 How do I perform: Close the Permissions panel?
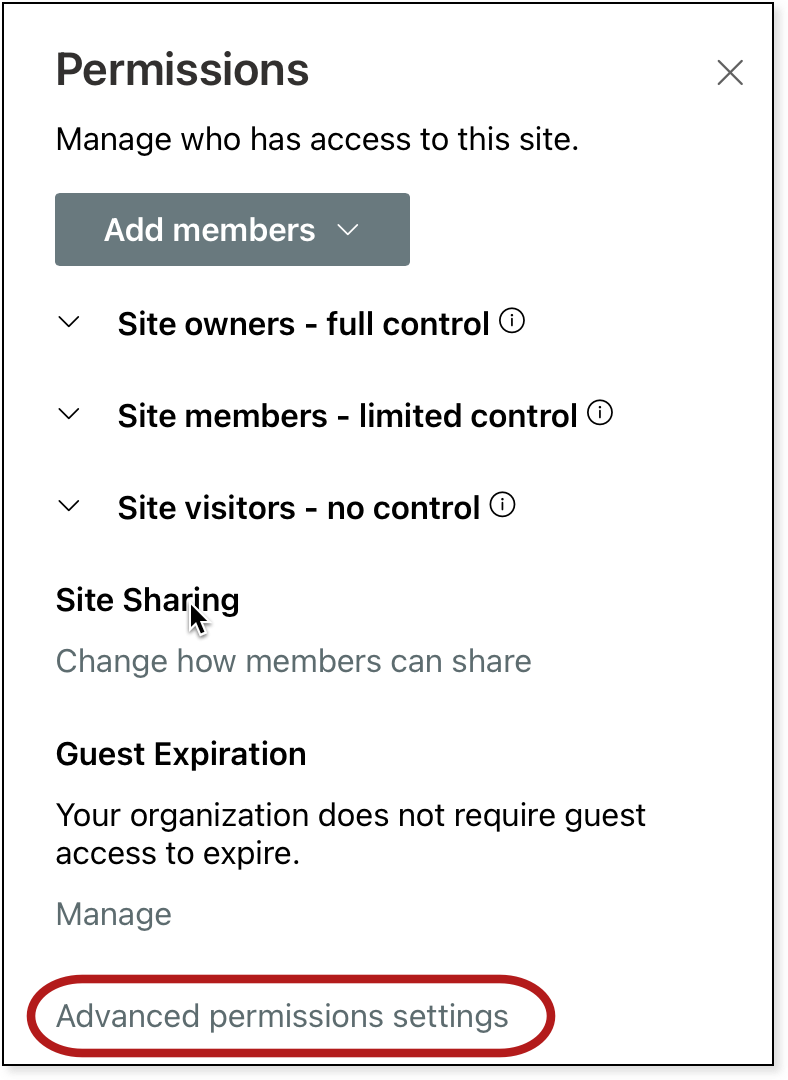click(730, 73)
